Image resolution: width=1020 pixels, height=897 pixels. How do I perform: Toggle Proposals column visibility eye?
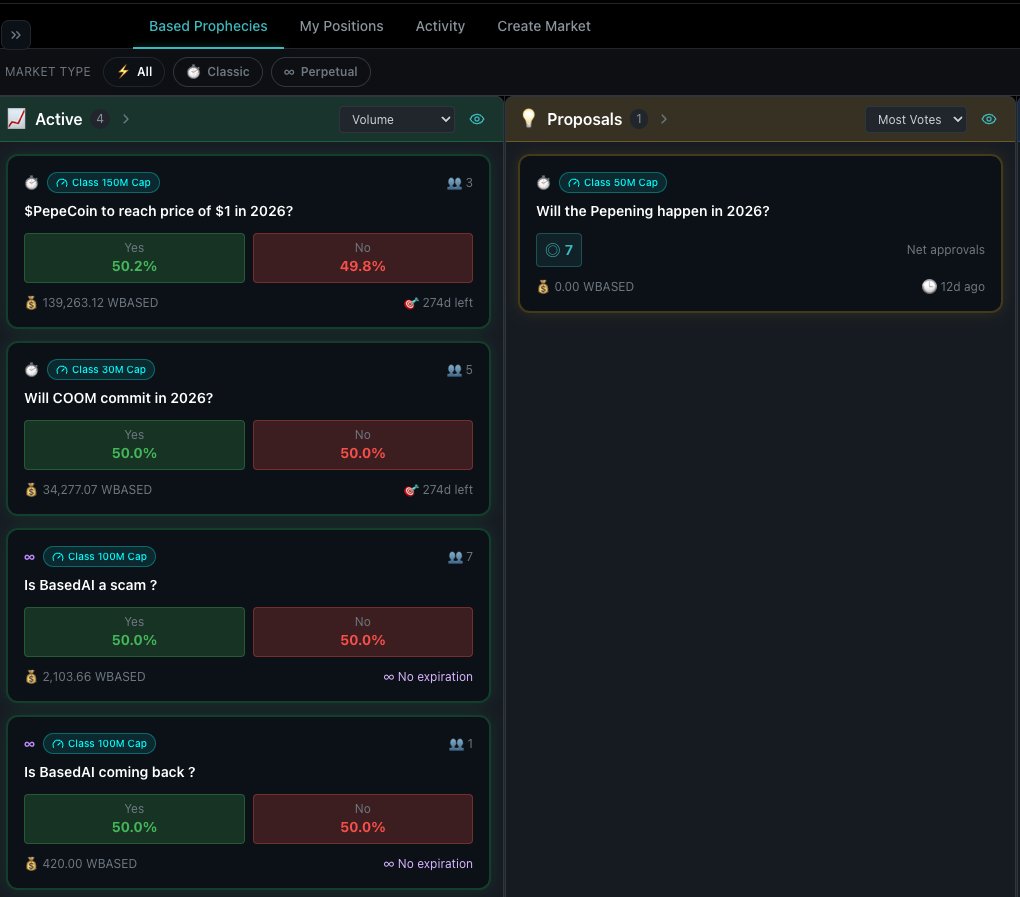click(x=989, y=119)
